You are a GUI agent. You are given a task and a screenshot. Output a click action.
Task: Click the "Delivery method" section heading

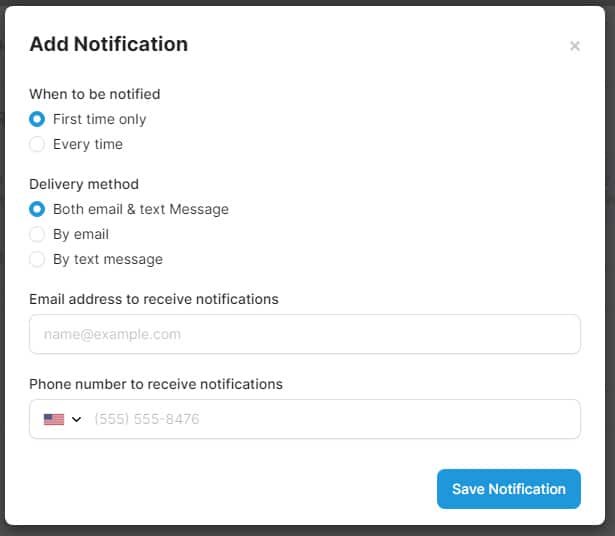(84, 184)
